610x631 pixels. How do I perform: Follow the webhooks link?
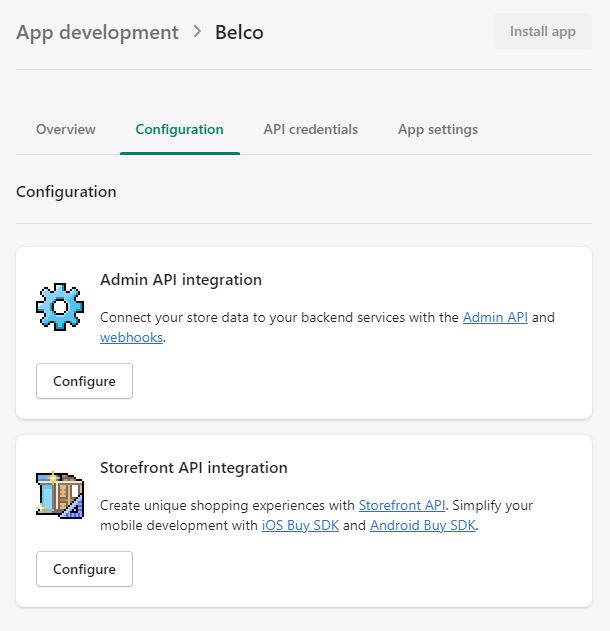coord(131,338)
